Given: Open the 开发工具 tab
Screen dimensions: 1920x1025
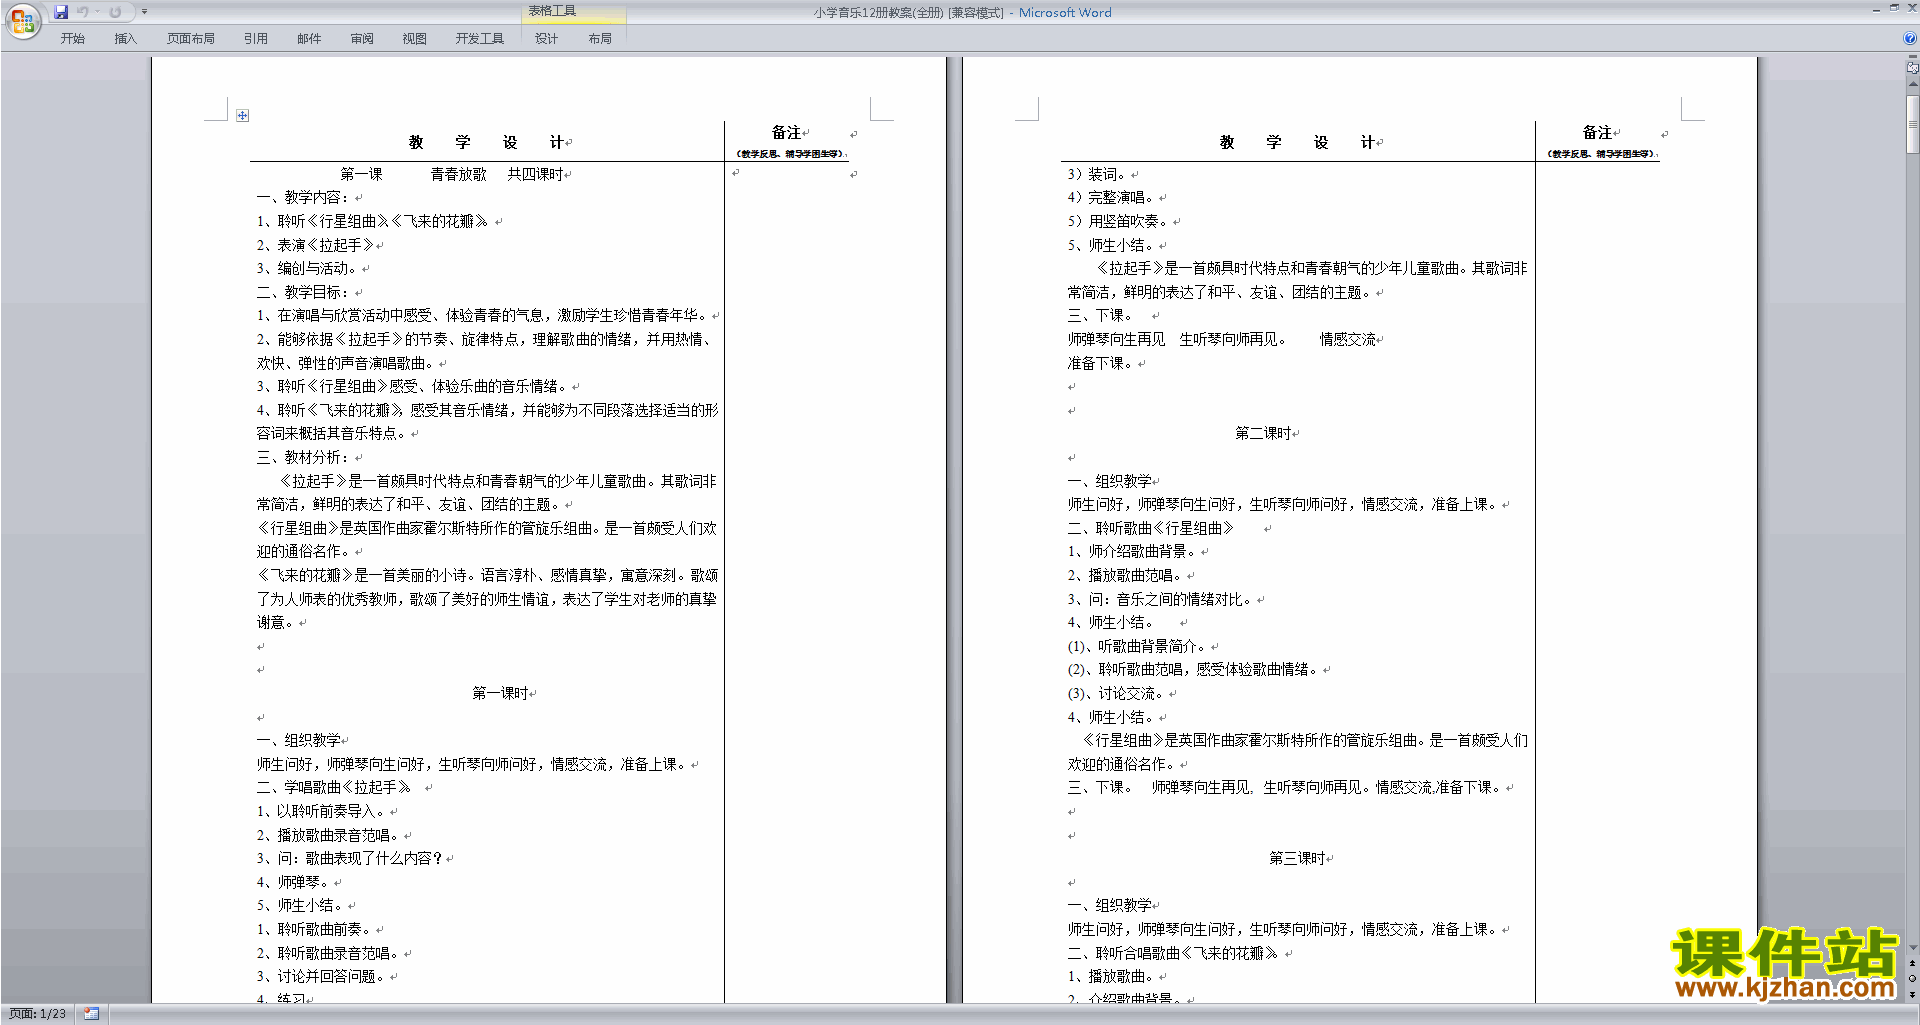Looking at the screenshot, I should (480, 38).
